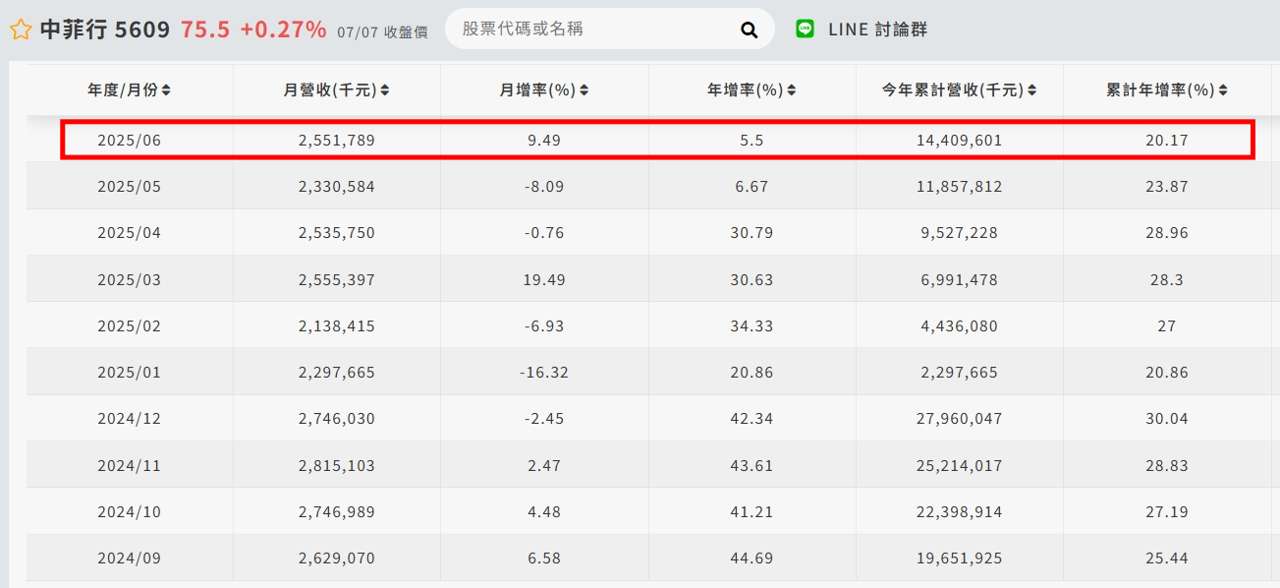This screenshot has height=588, width=1280.
Task: Click cumulative growth value 23.87
Action: point(1167,187)
